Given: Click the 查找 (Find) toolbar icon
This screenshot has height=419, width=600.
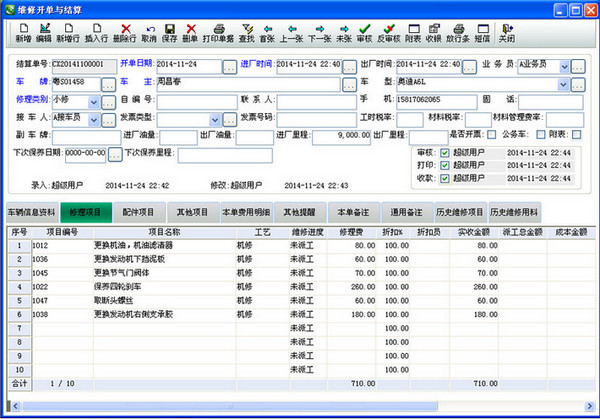Looking at the screenshot, I should click(x=246, y=33).
